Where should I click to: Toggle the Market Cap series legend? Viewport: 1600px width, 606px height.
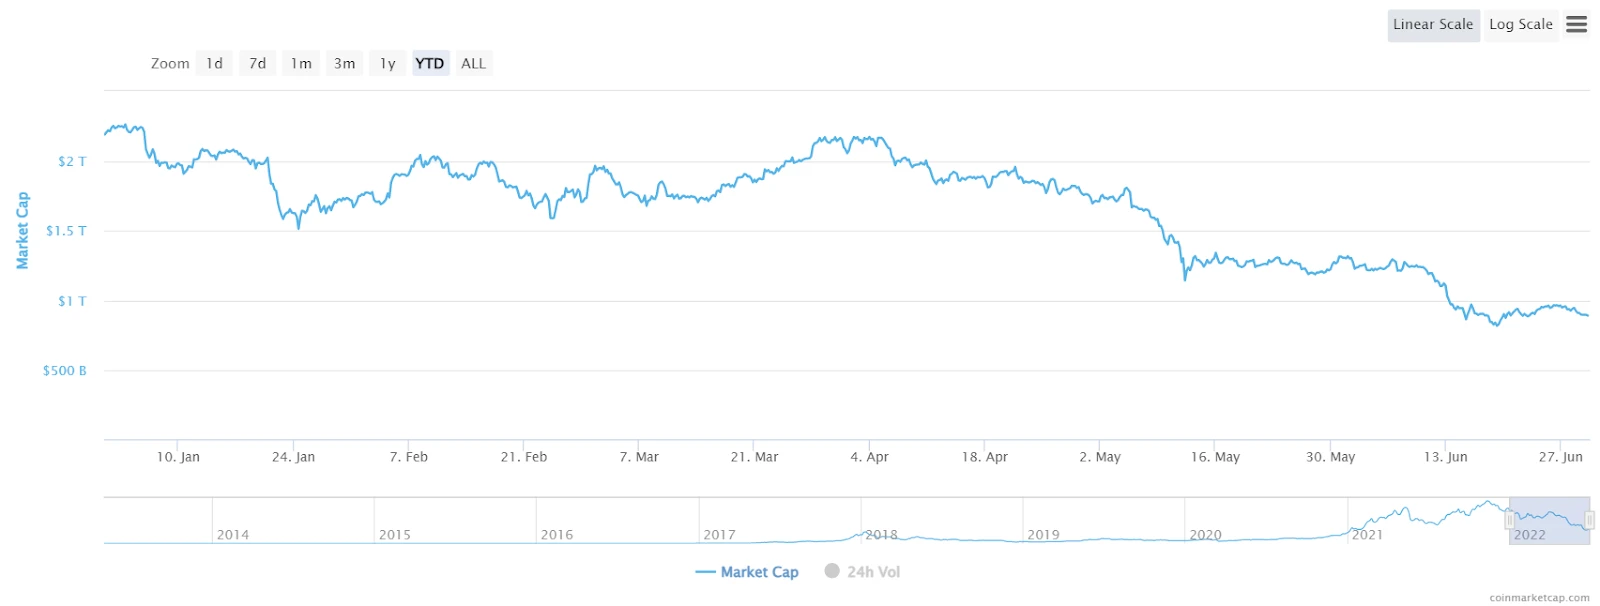pos(747,572)
